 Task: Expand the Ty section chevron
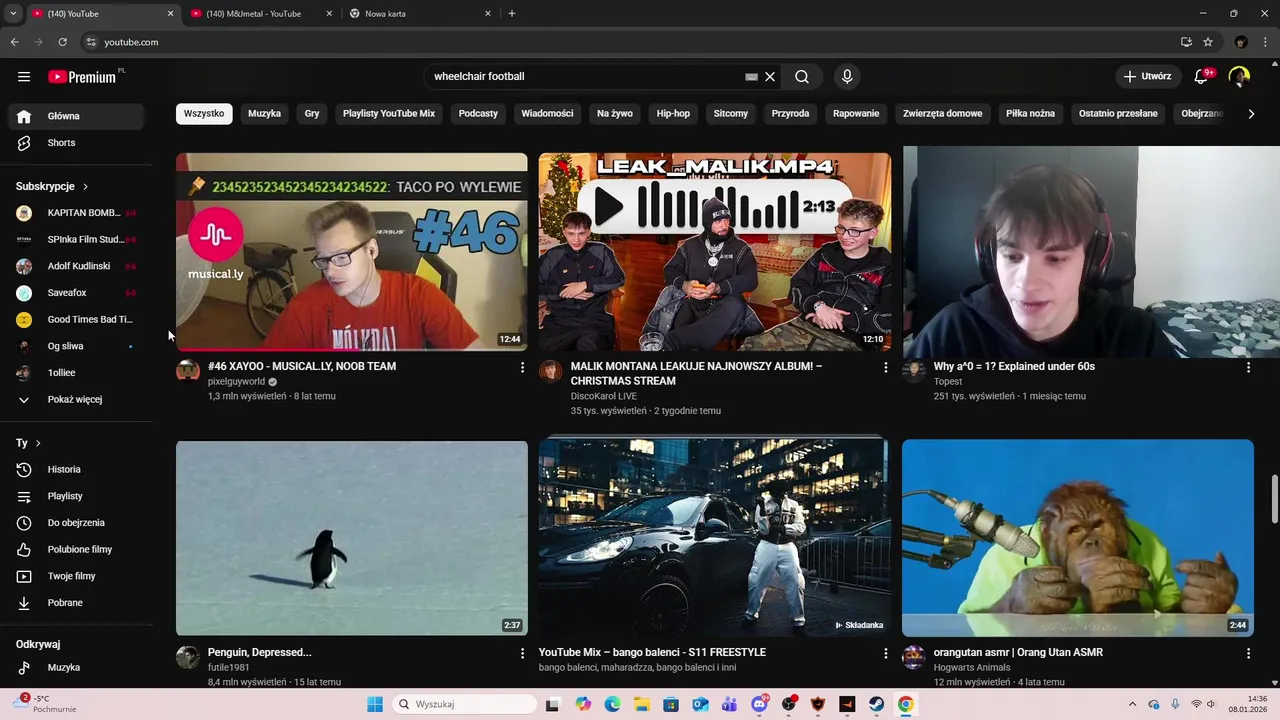click(38, 443)
